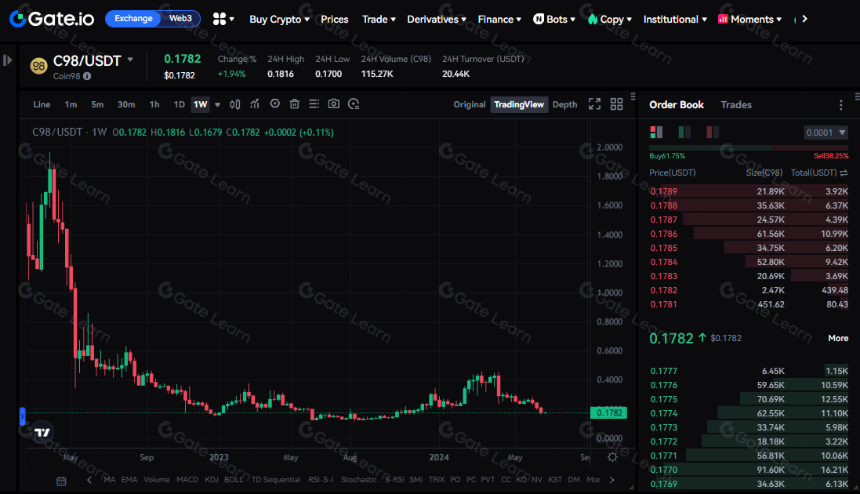Toggle the EMA indicator
The height and width of the screenshot is (494, 860).
(129, 480)
